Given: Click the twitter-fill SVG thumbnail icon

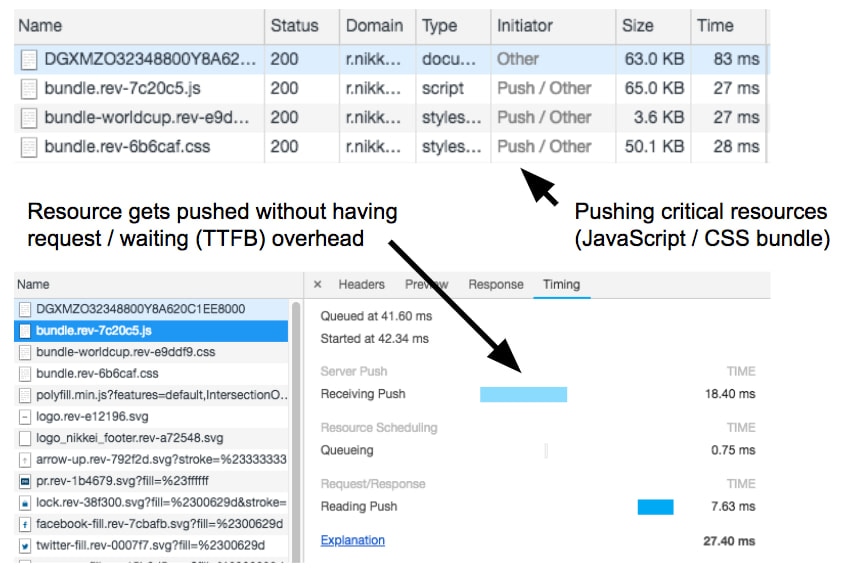Looking at the screenshot, I should pyautogui.click(x=24, y=546).
